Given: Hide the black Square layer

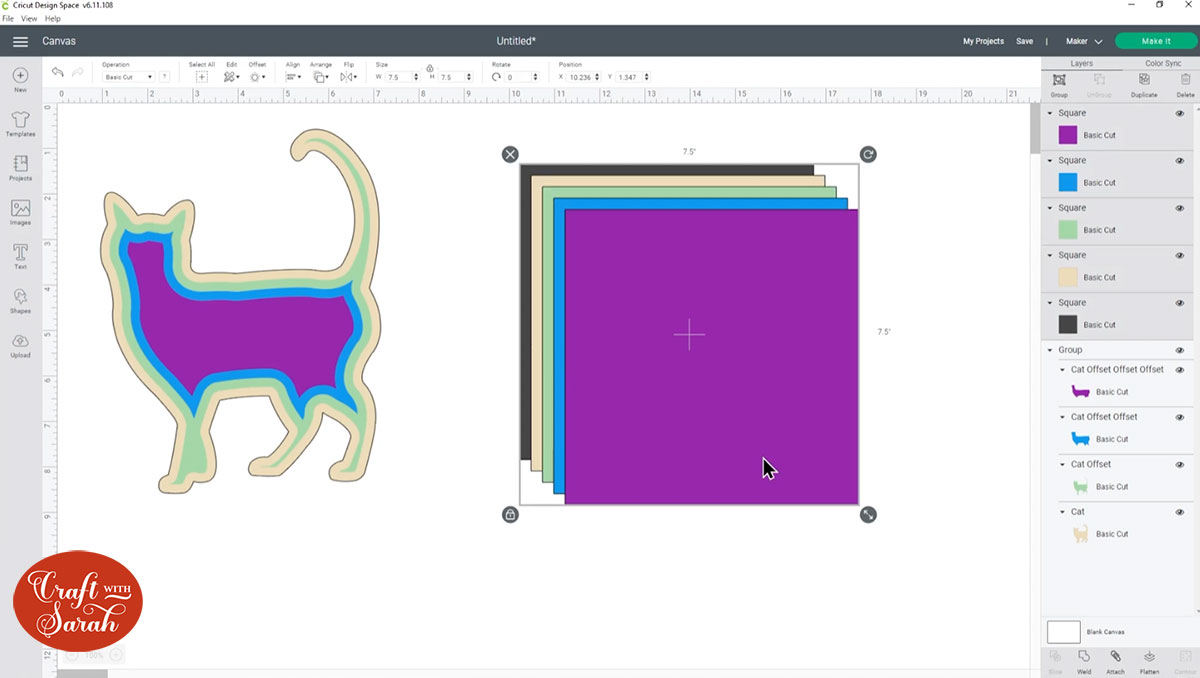Looking at the screenshot, I should (x=1179, y=302).
